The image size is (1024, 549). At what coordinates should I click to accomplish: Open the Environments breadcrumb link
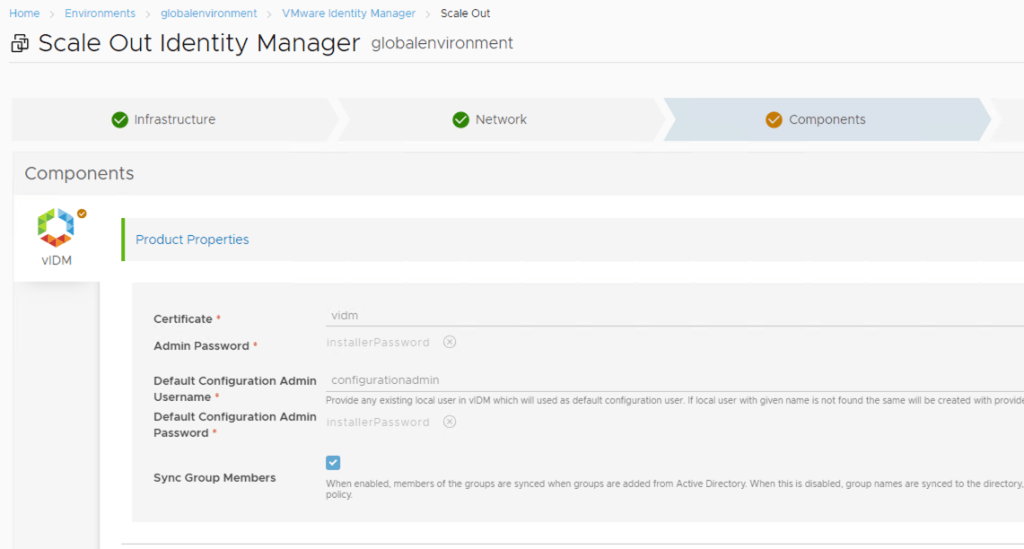100,14
